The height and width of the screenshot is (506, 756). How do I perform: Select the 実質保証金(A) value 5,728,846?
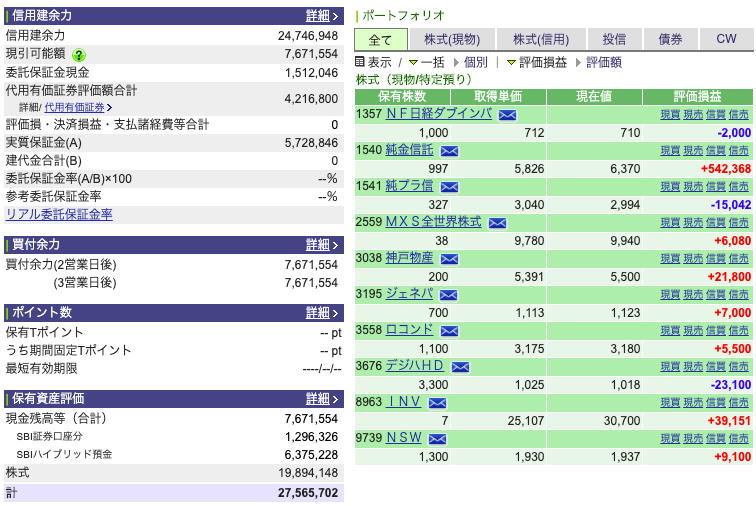[311, 143]
